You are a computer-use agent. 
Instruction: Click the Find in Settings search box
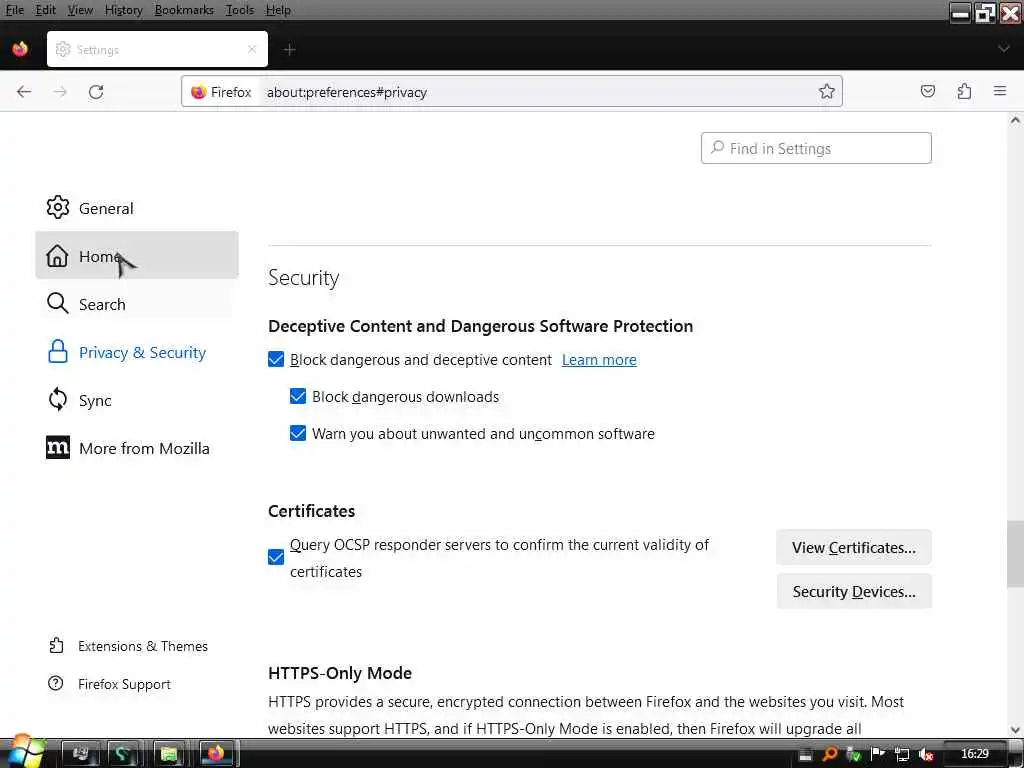pyautogui.click(x=816, y=148)
